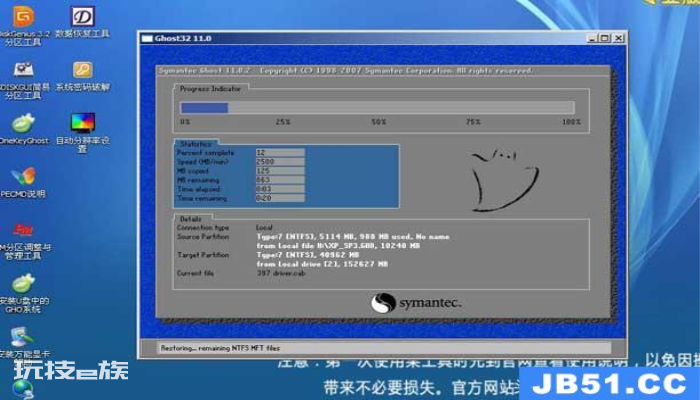Click the Speed (MB/min) value 2500
The width and height of the screenshot is (700, 400).
pyautogui.click(x=280, y=162)
